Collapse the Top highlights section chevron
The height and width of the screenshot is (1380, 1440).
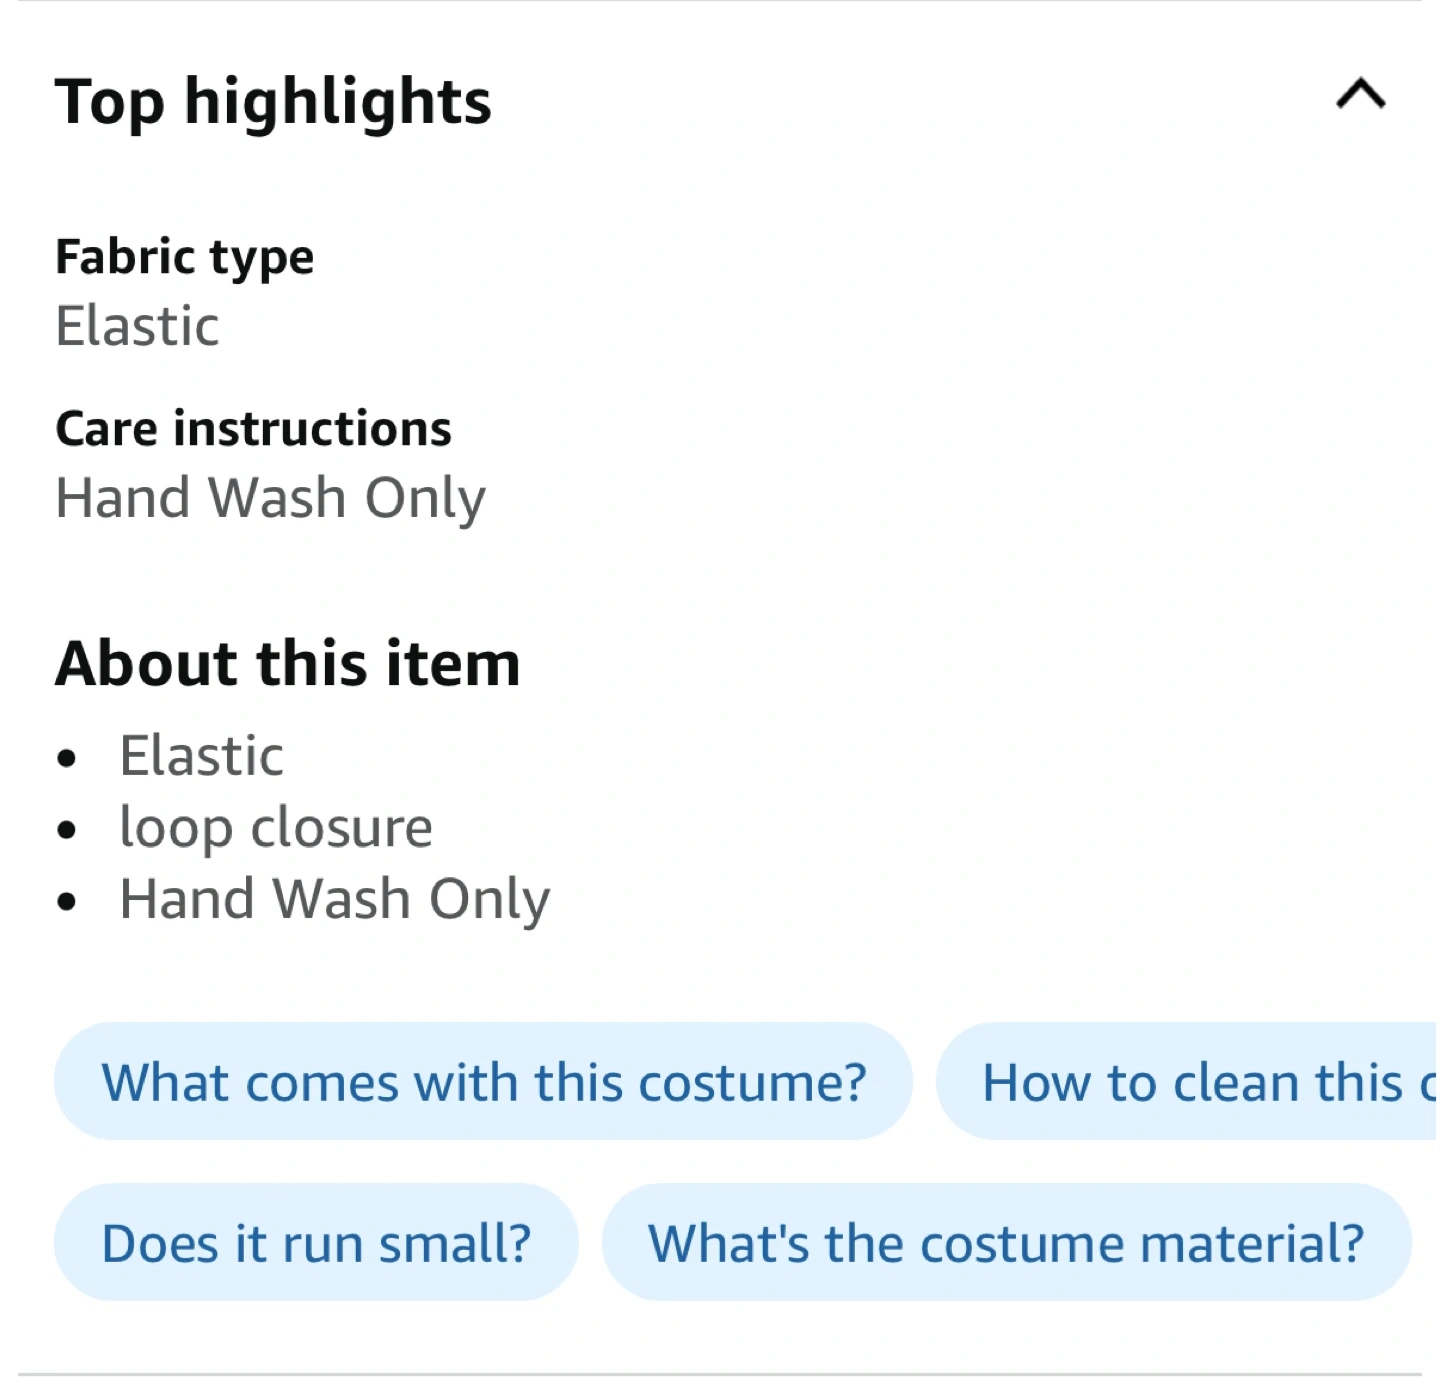click(x=1360, y=95)
